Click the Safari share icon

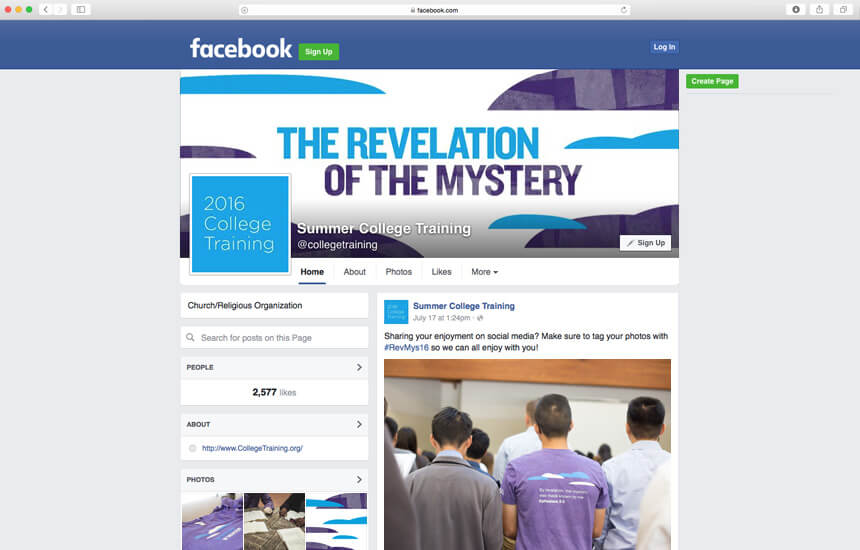(x=819, y=9)
